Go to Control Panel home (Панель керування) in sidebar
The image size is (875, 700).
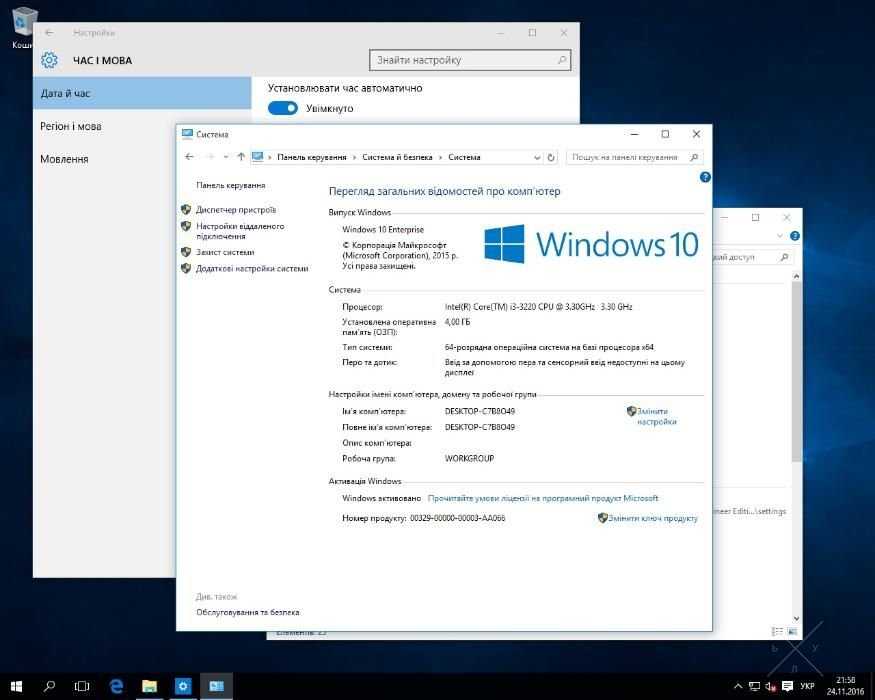(230, 185)
